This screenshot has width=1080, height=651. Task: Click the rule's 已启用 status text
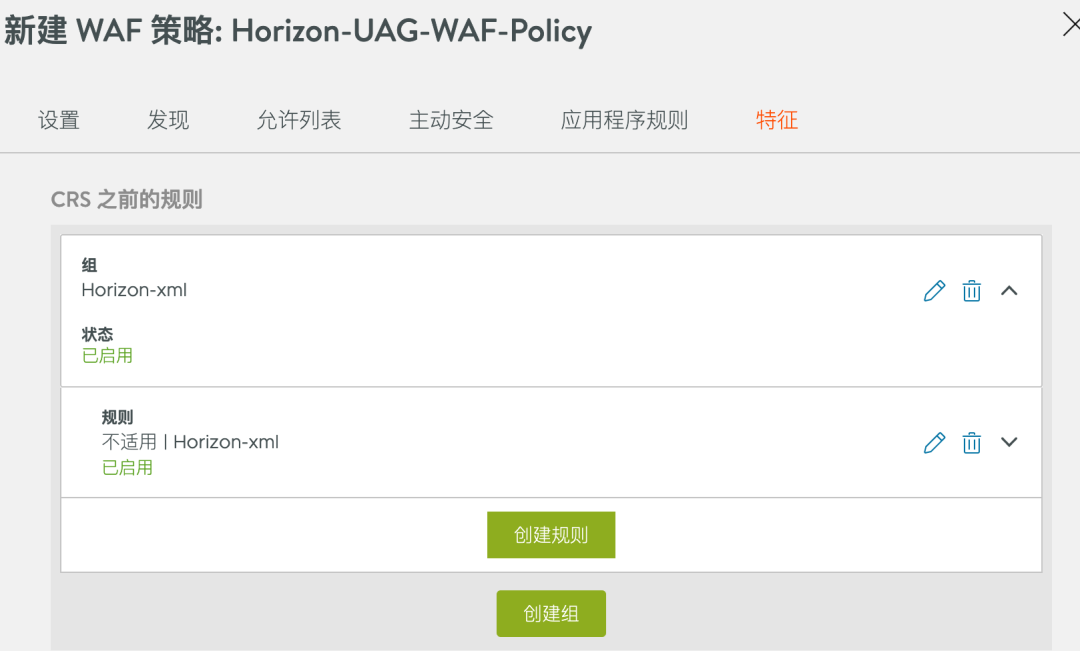click(x=127, y=468)
